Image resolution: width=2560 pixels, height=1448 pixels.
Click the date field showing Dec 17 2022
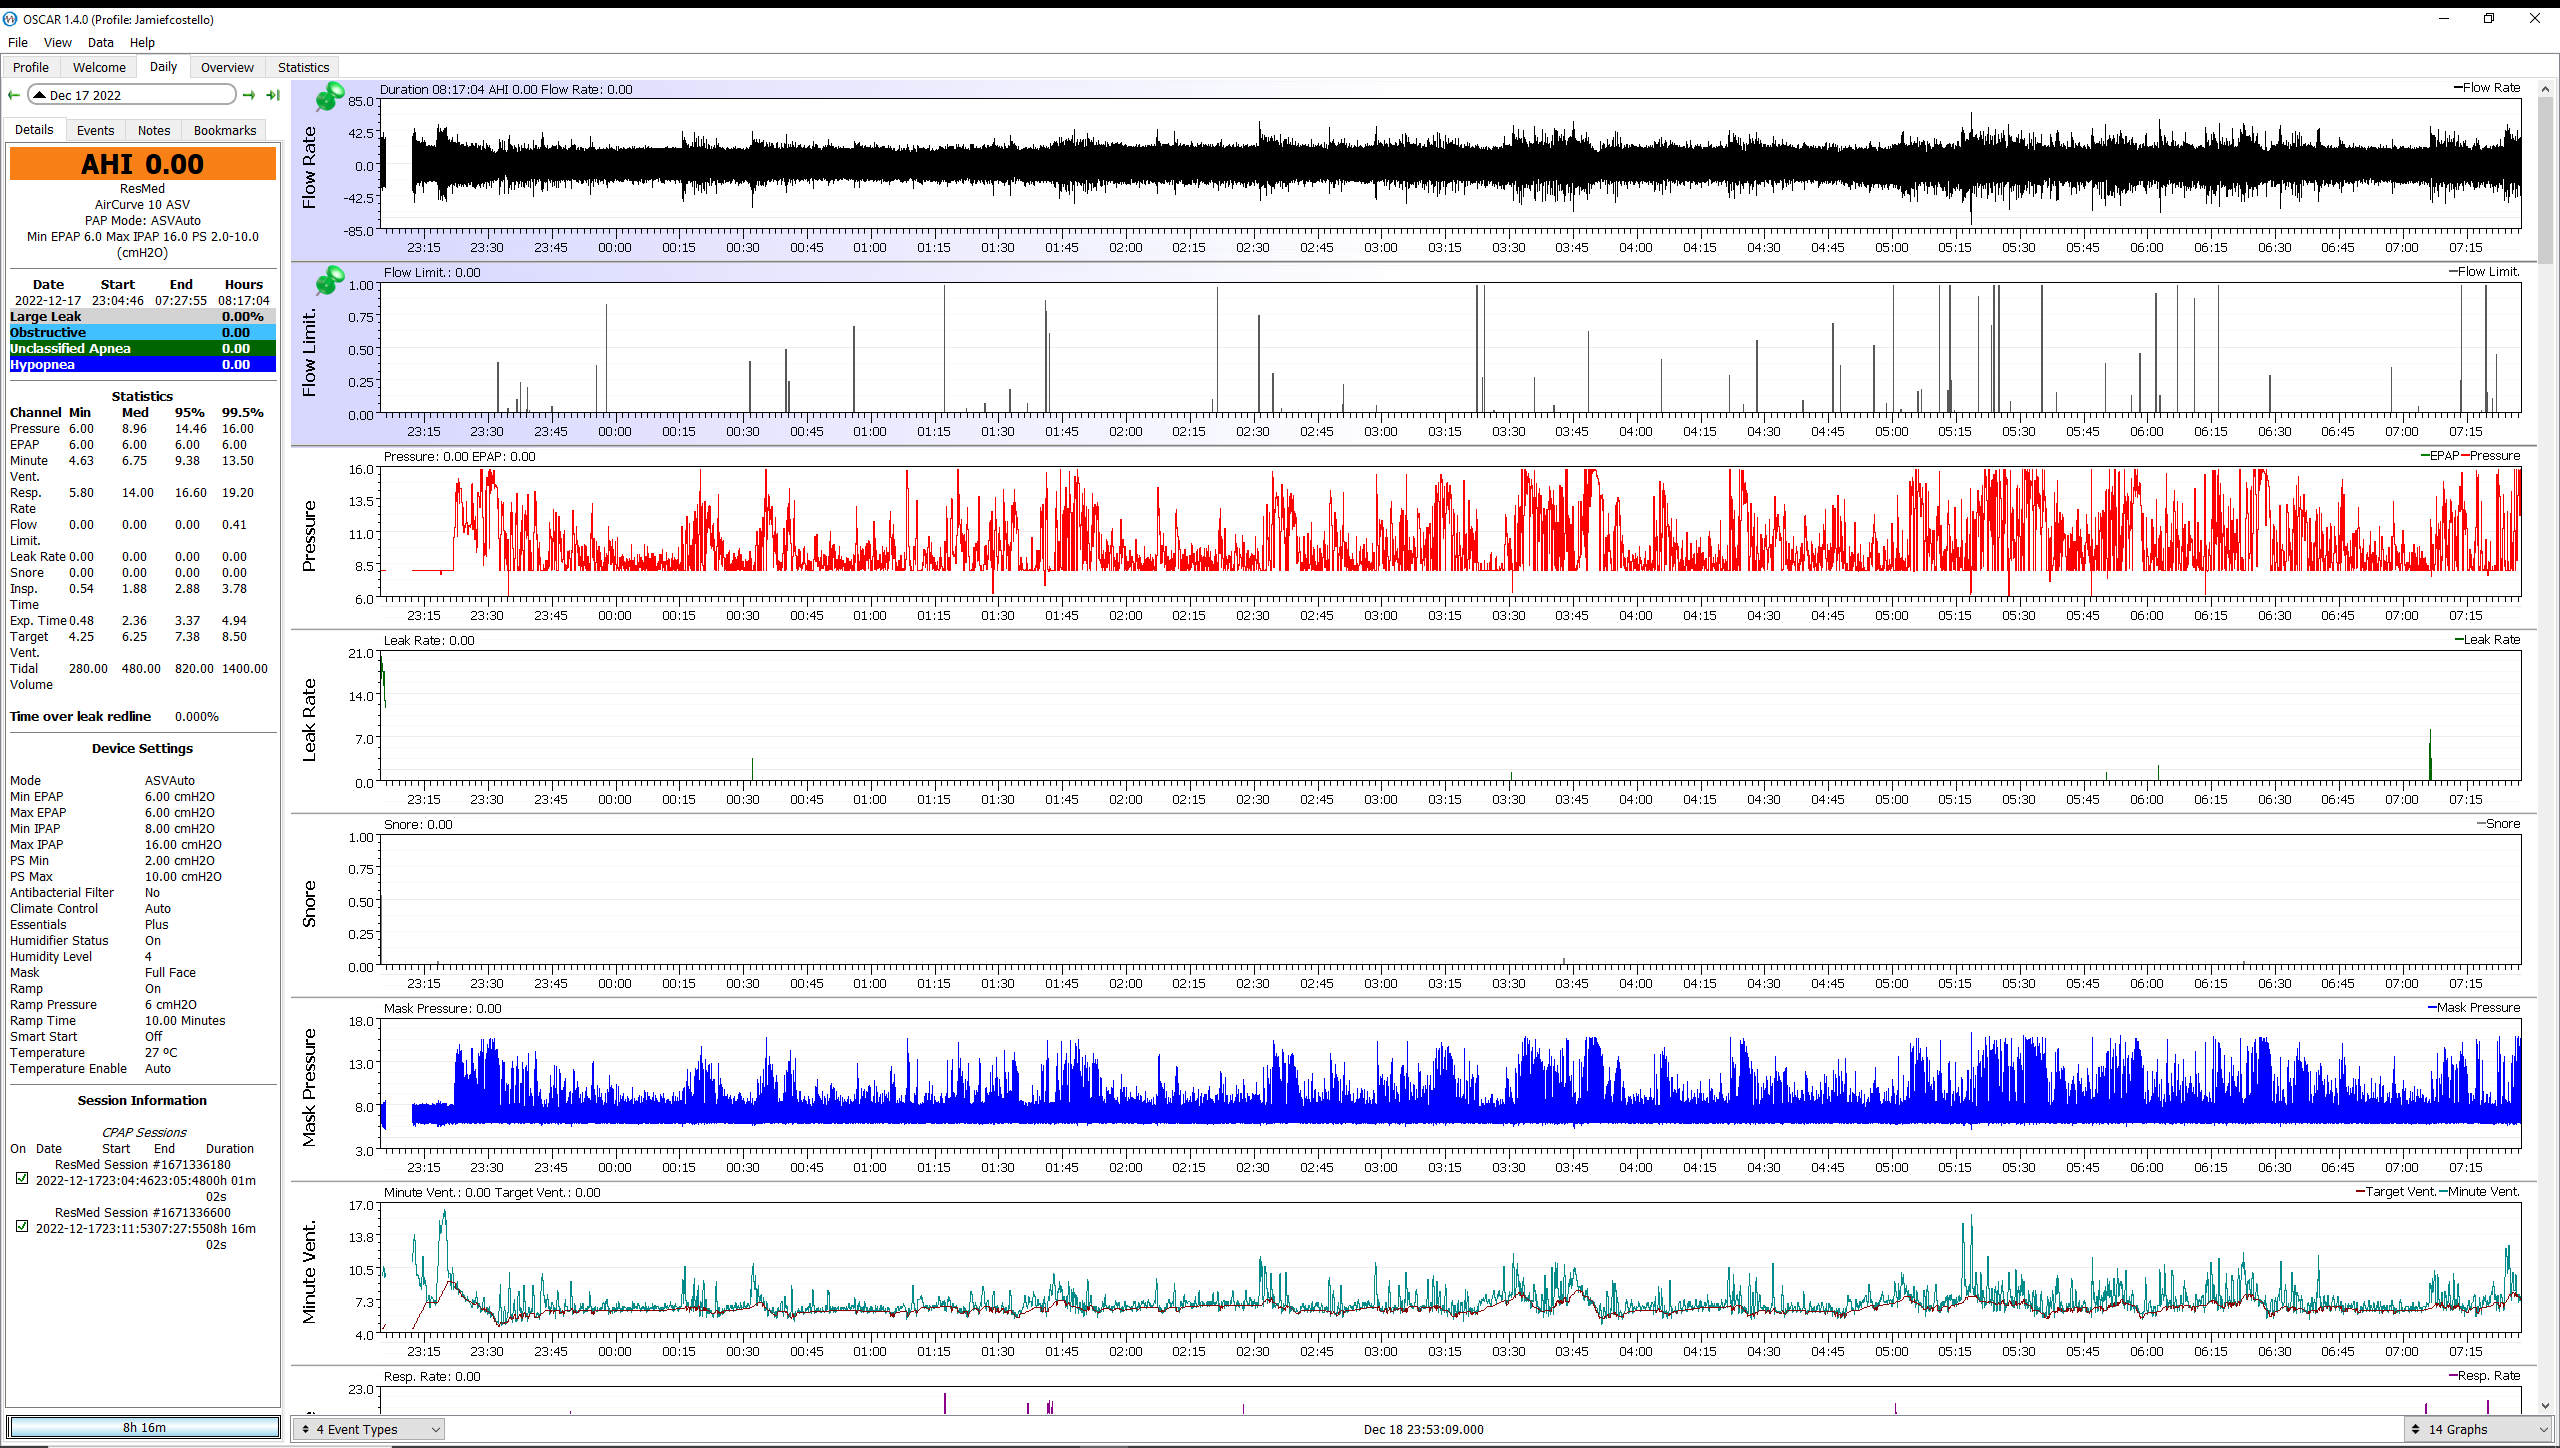pos(132,95)
